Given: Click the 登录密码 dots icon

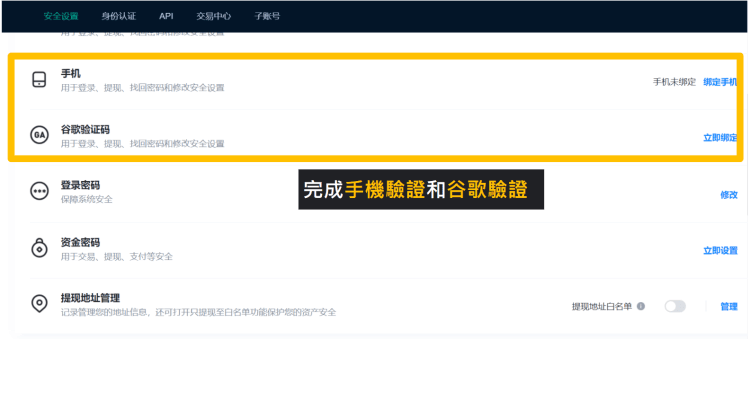Looking at the screenshot, I should (39, 192).
